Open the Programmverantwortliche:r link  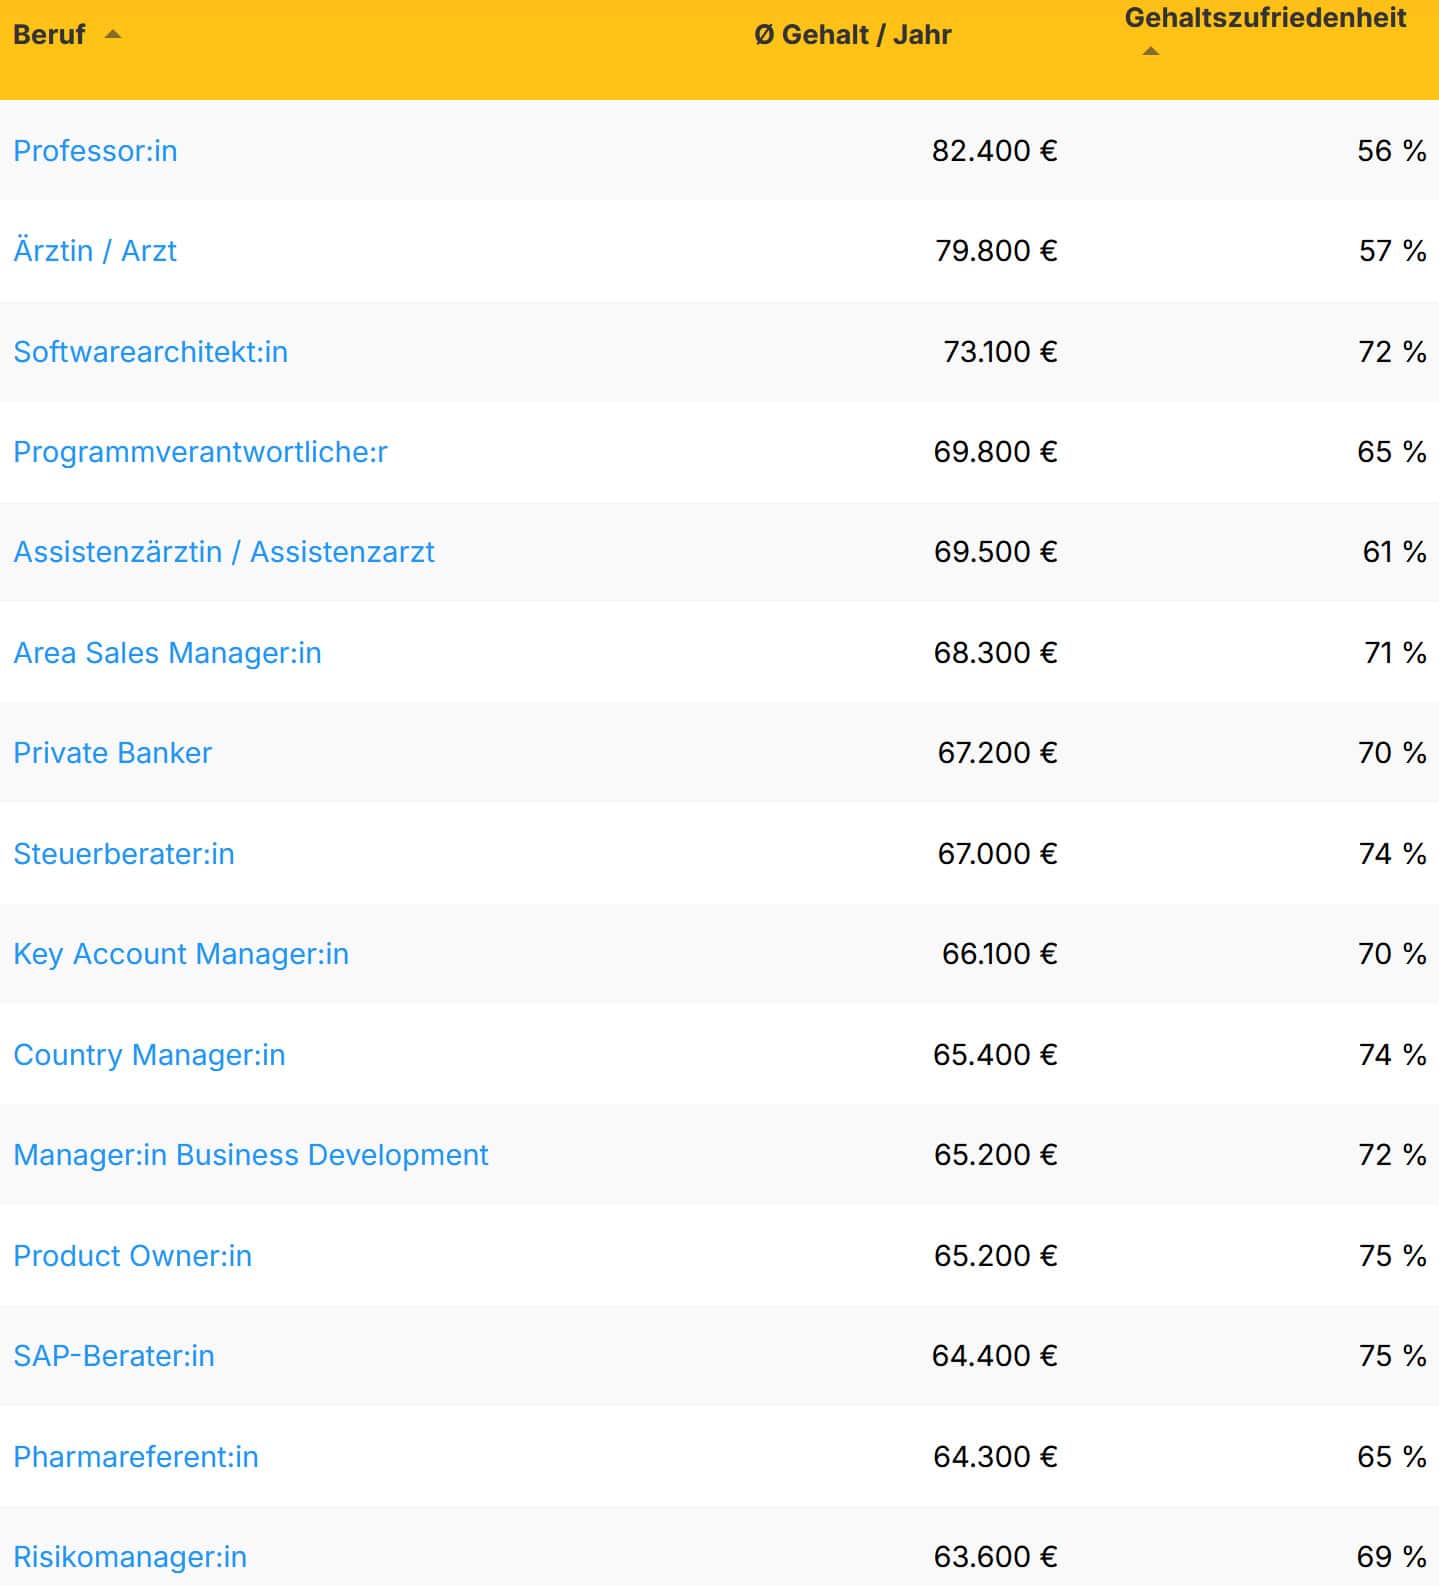(200, 452)
